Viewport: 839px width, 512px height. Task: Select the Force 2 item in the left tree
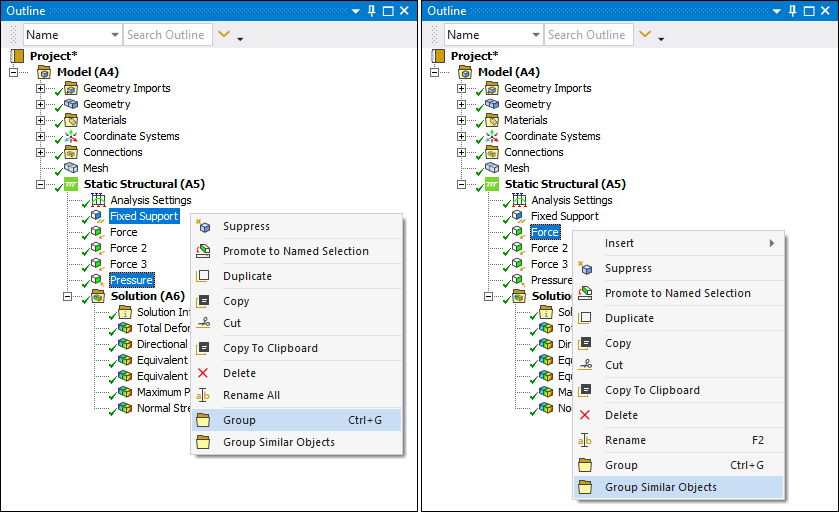tap(128, 248)
